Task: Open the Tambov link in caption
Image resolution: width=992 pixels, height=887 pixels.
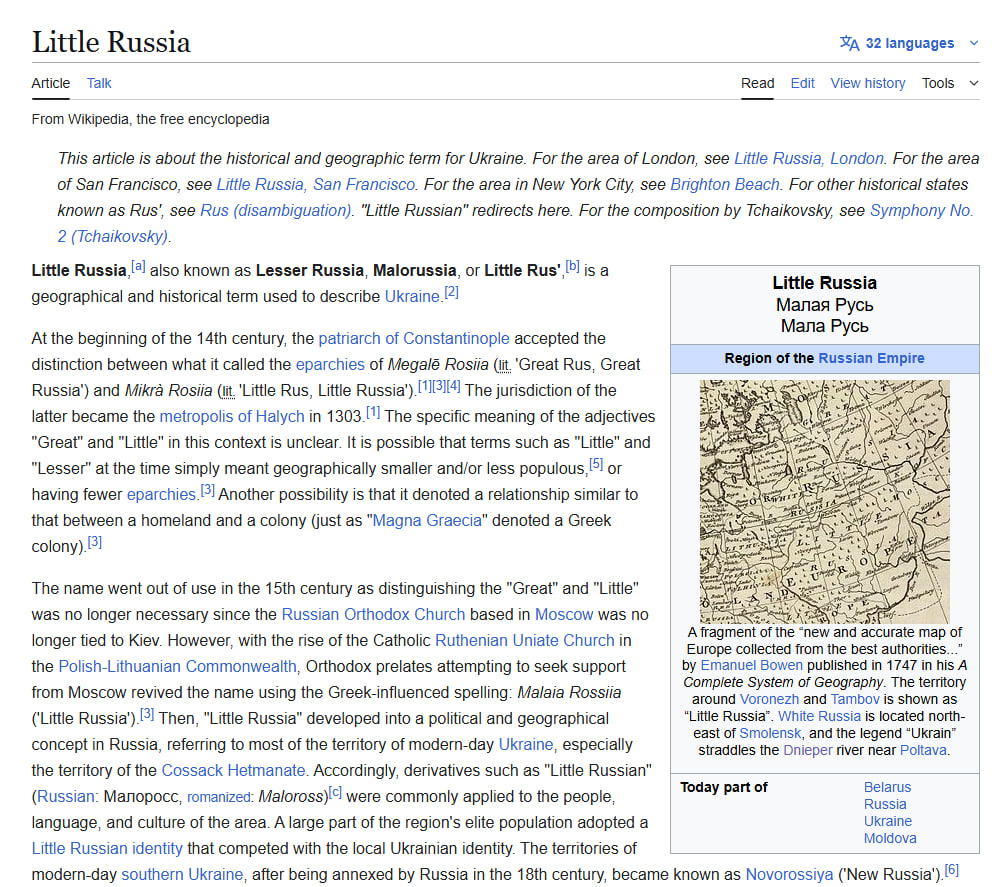Action: 855,699
